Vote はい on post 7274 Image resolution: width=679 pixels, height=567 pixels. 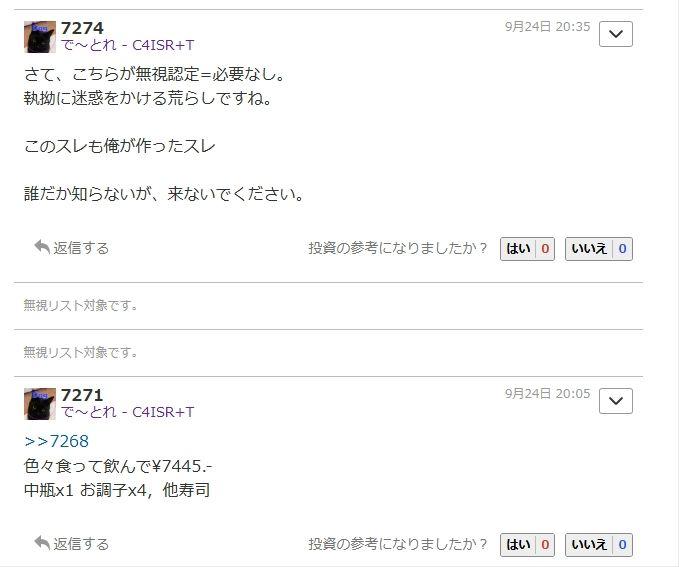[527, 249]
